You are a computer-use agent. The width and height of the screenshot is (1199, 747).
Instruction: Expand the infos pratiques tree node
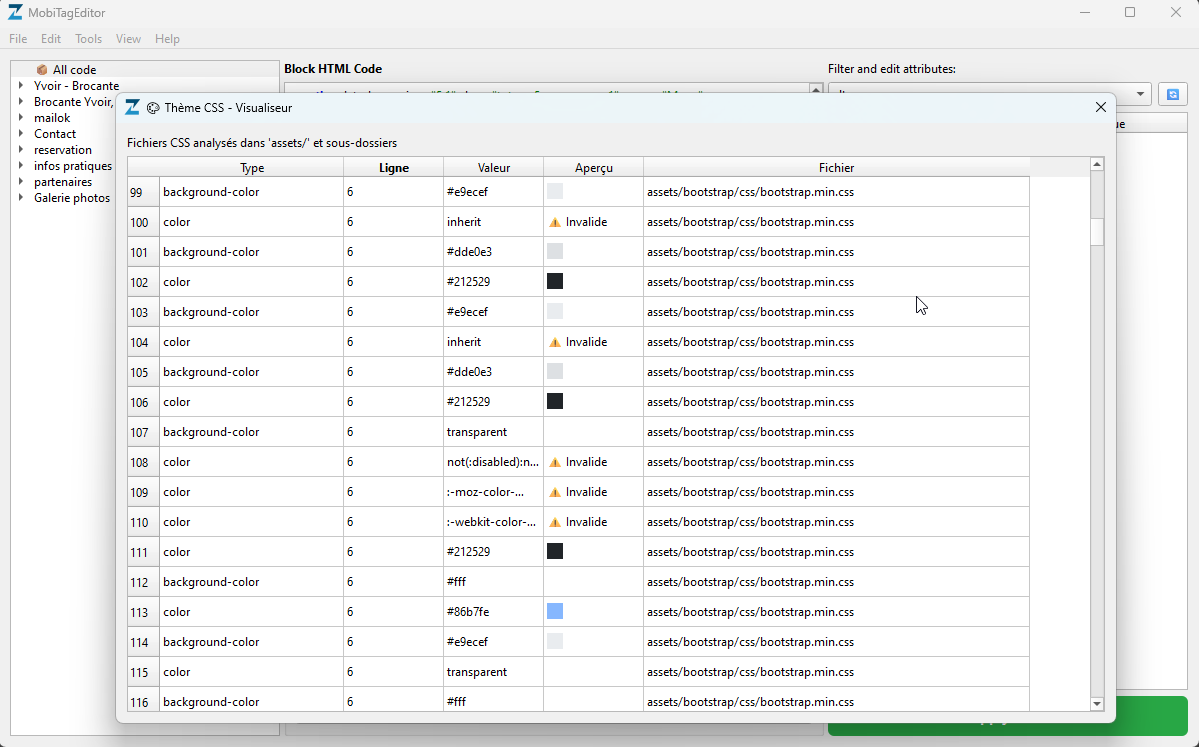[21, 166]
